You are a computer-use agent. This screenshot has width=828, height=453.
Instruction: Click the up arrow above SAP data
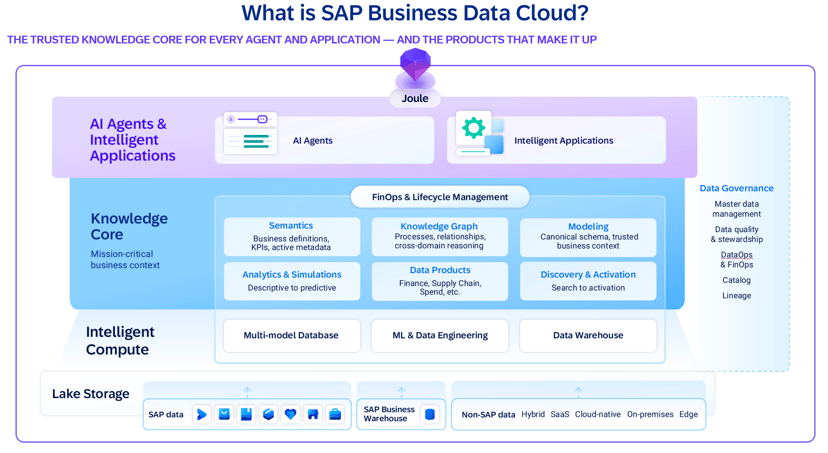247,391
